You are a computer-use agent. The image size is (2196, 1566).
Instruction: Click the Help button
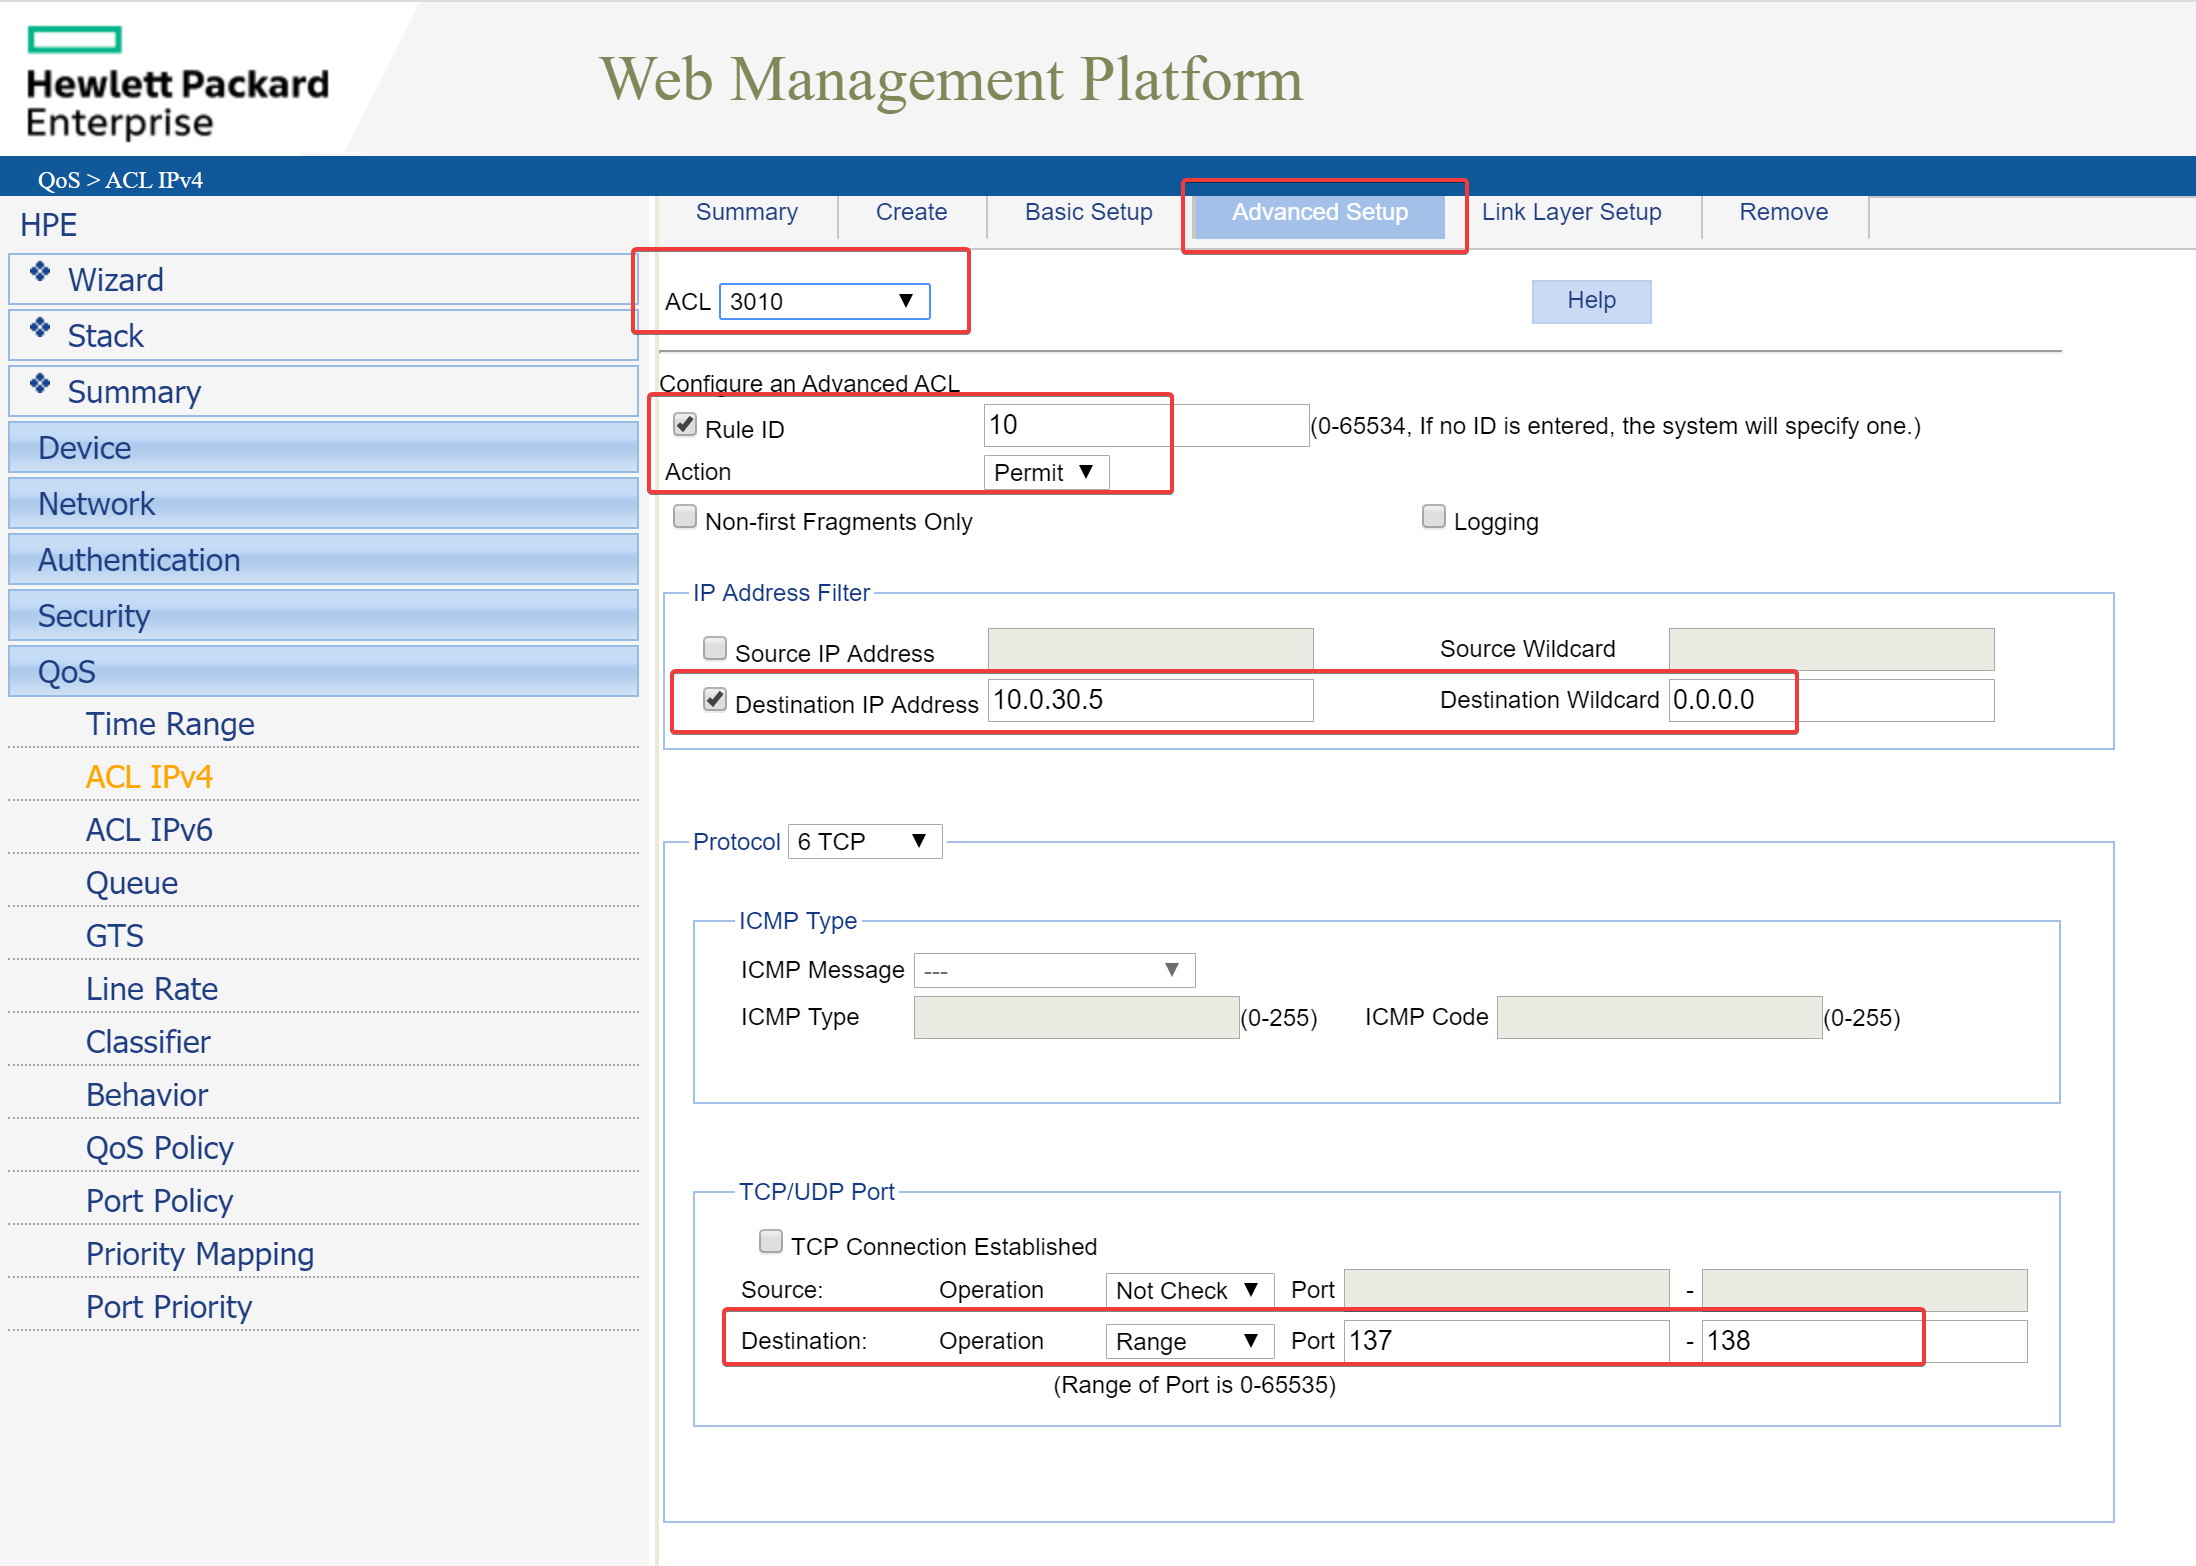[1591, 301]
